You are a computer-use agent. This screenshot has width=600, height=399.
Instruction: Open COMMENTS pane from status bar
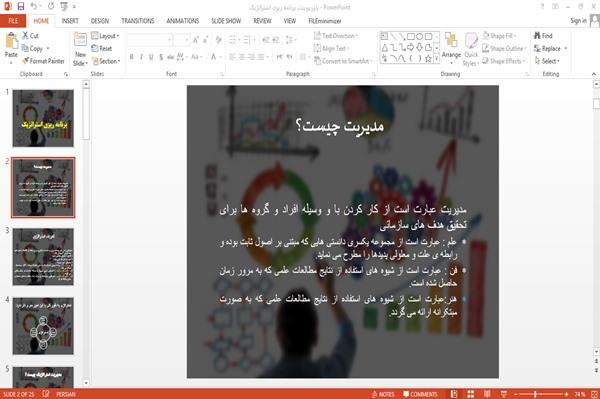(x=420, y=394)
